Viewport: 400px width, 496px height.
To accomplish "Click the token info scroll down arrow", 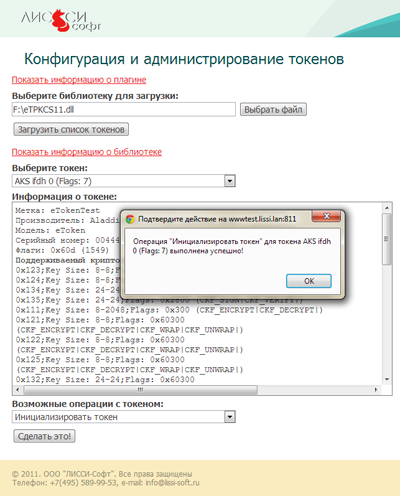I will [387, 379].
